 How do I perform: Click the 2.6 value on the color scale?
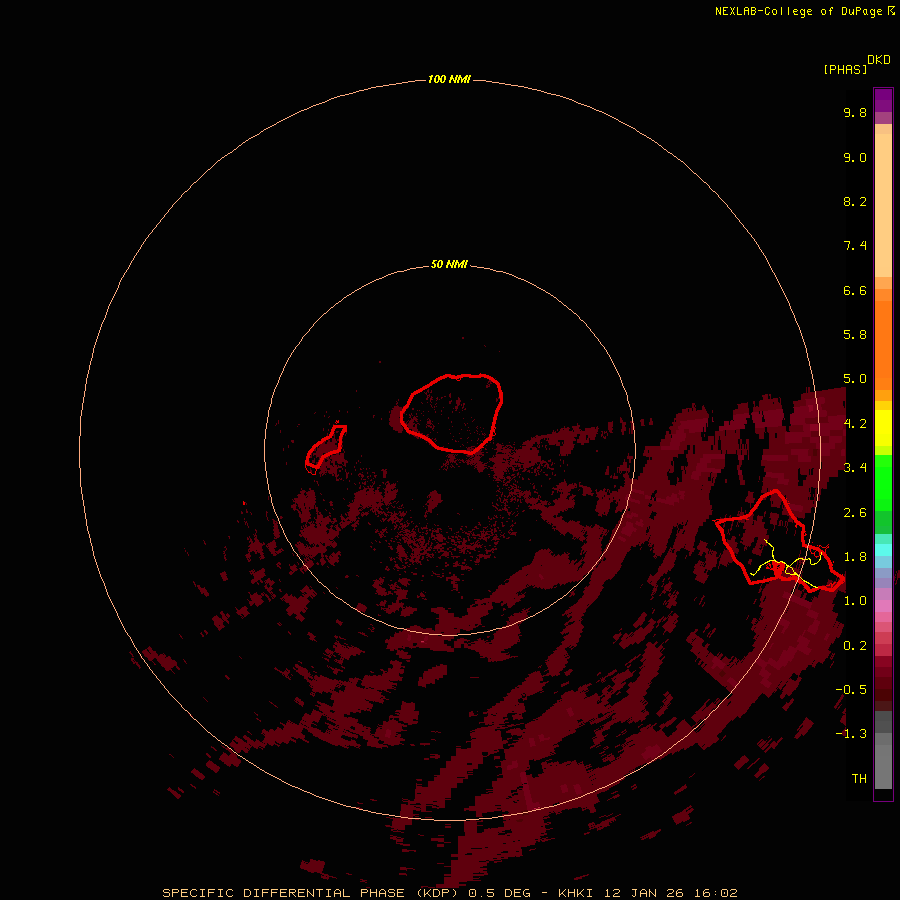click(855, 513)
